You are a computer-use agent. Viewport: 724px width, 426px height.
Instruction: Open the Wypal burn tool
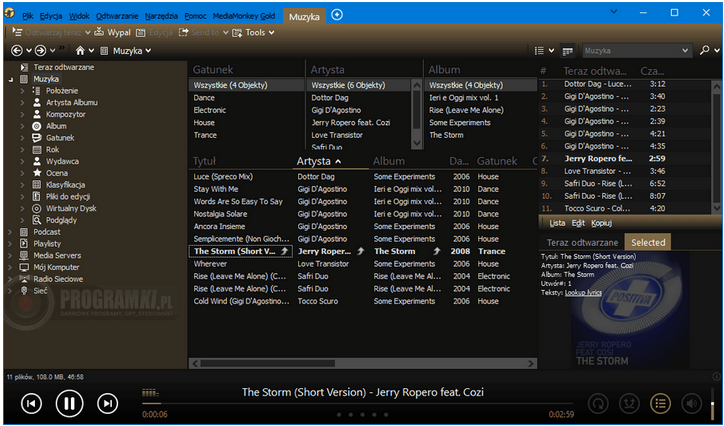pyautogui.click(x=113, y=32)
